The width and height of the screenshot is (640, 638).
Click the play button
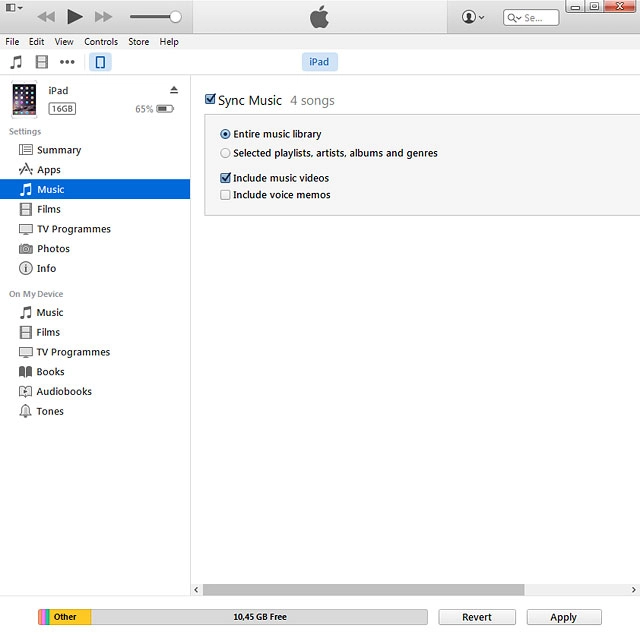75,17
